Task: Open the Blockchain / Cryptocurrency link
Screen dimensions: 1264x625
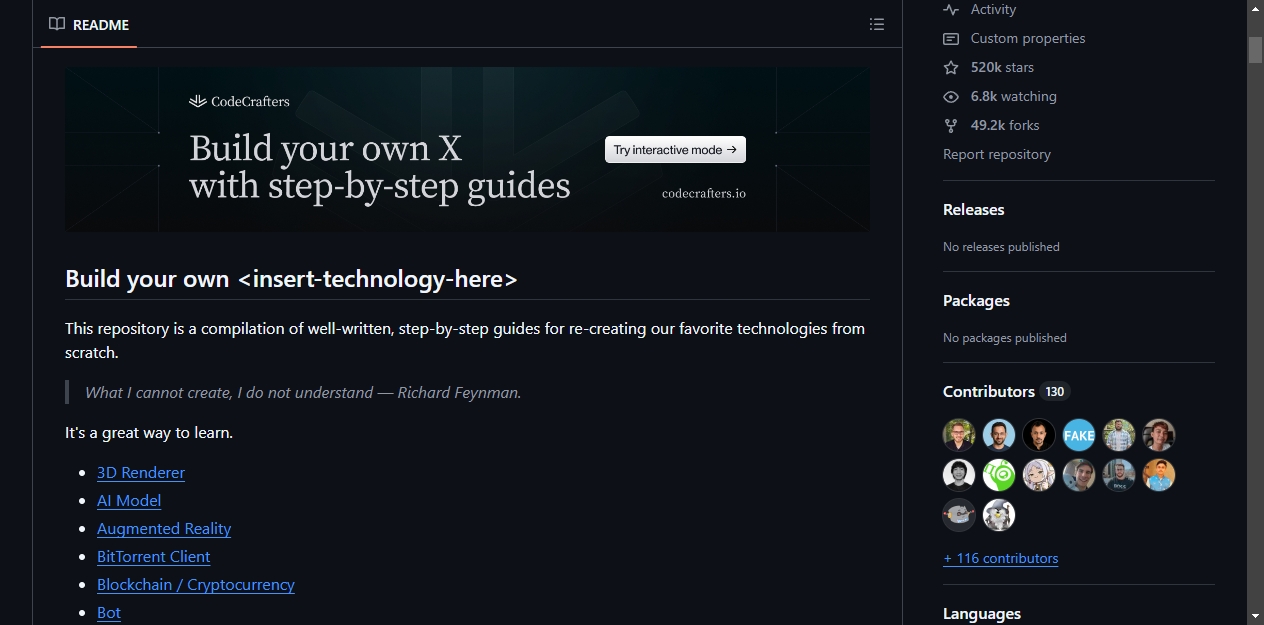Action: [x=196, y=584]
